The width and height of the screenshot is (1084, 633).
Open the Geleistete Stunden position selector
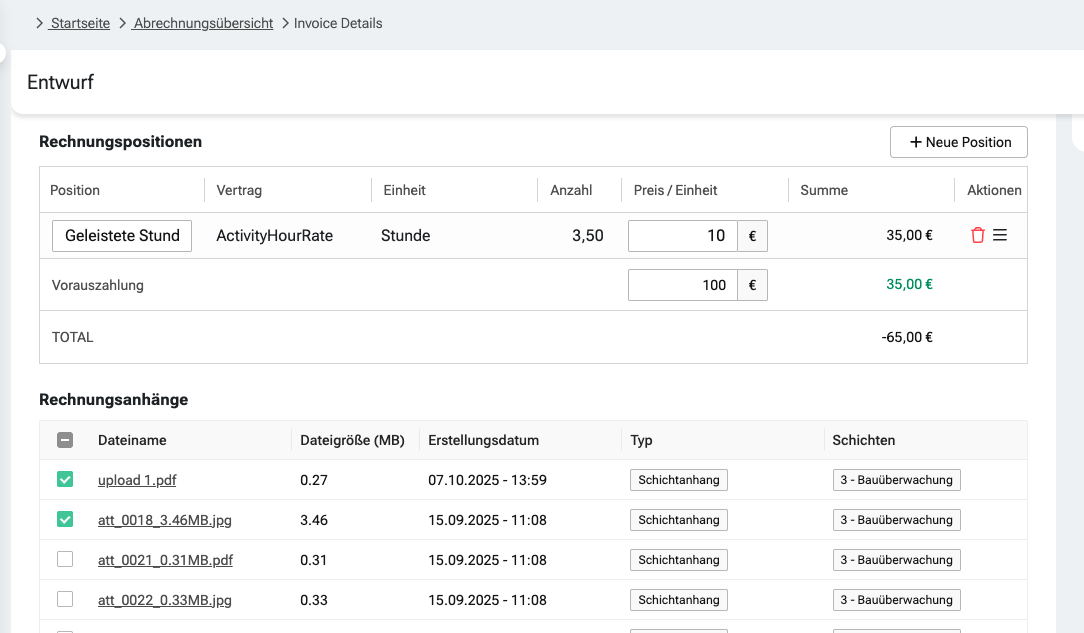122,236
